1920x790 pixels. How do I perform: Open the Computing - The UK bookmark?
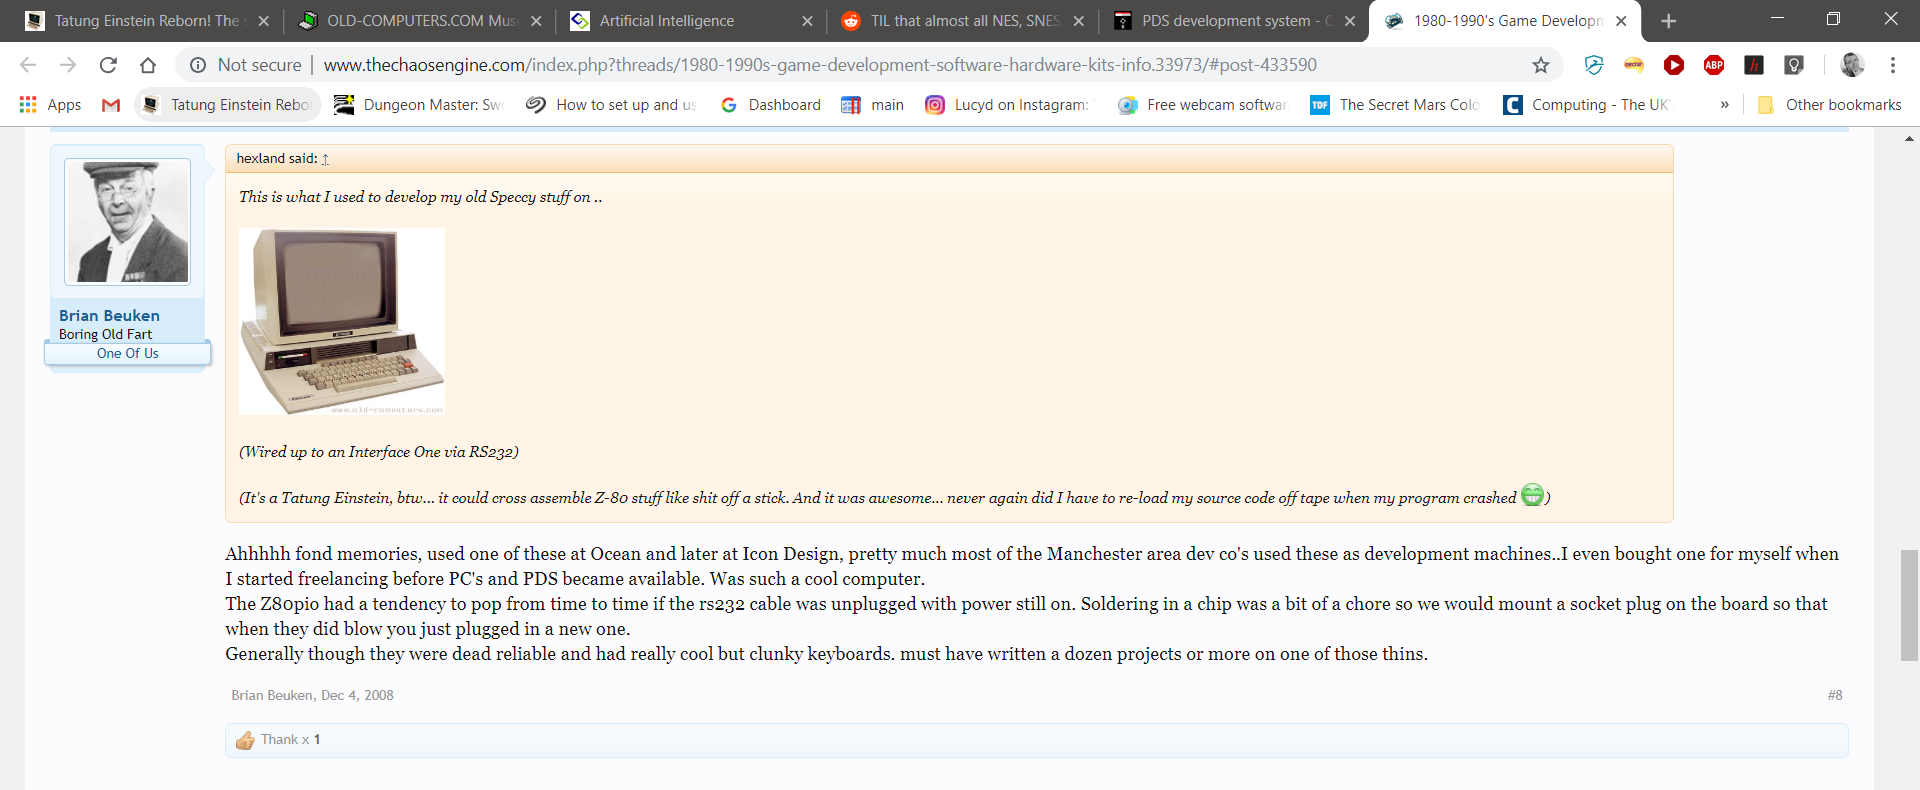[1588, 105]
